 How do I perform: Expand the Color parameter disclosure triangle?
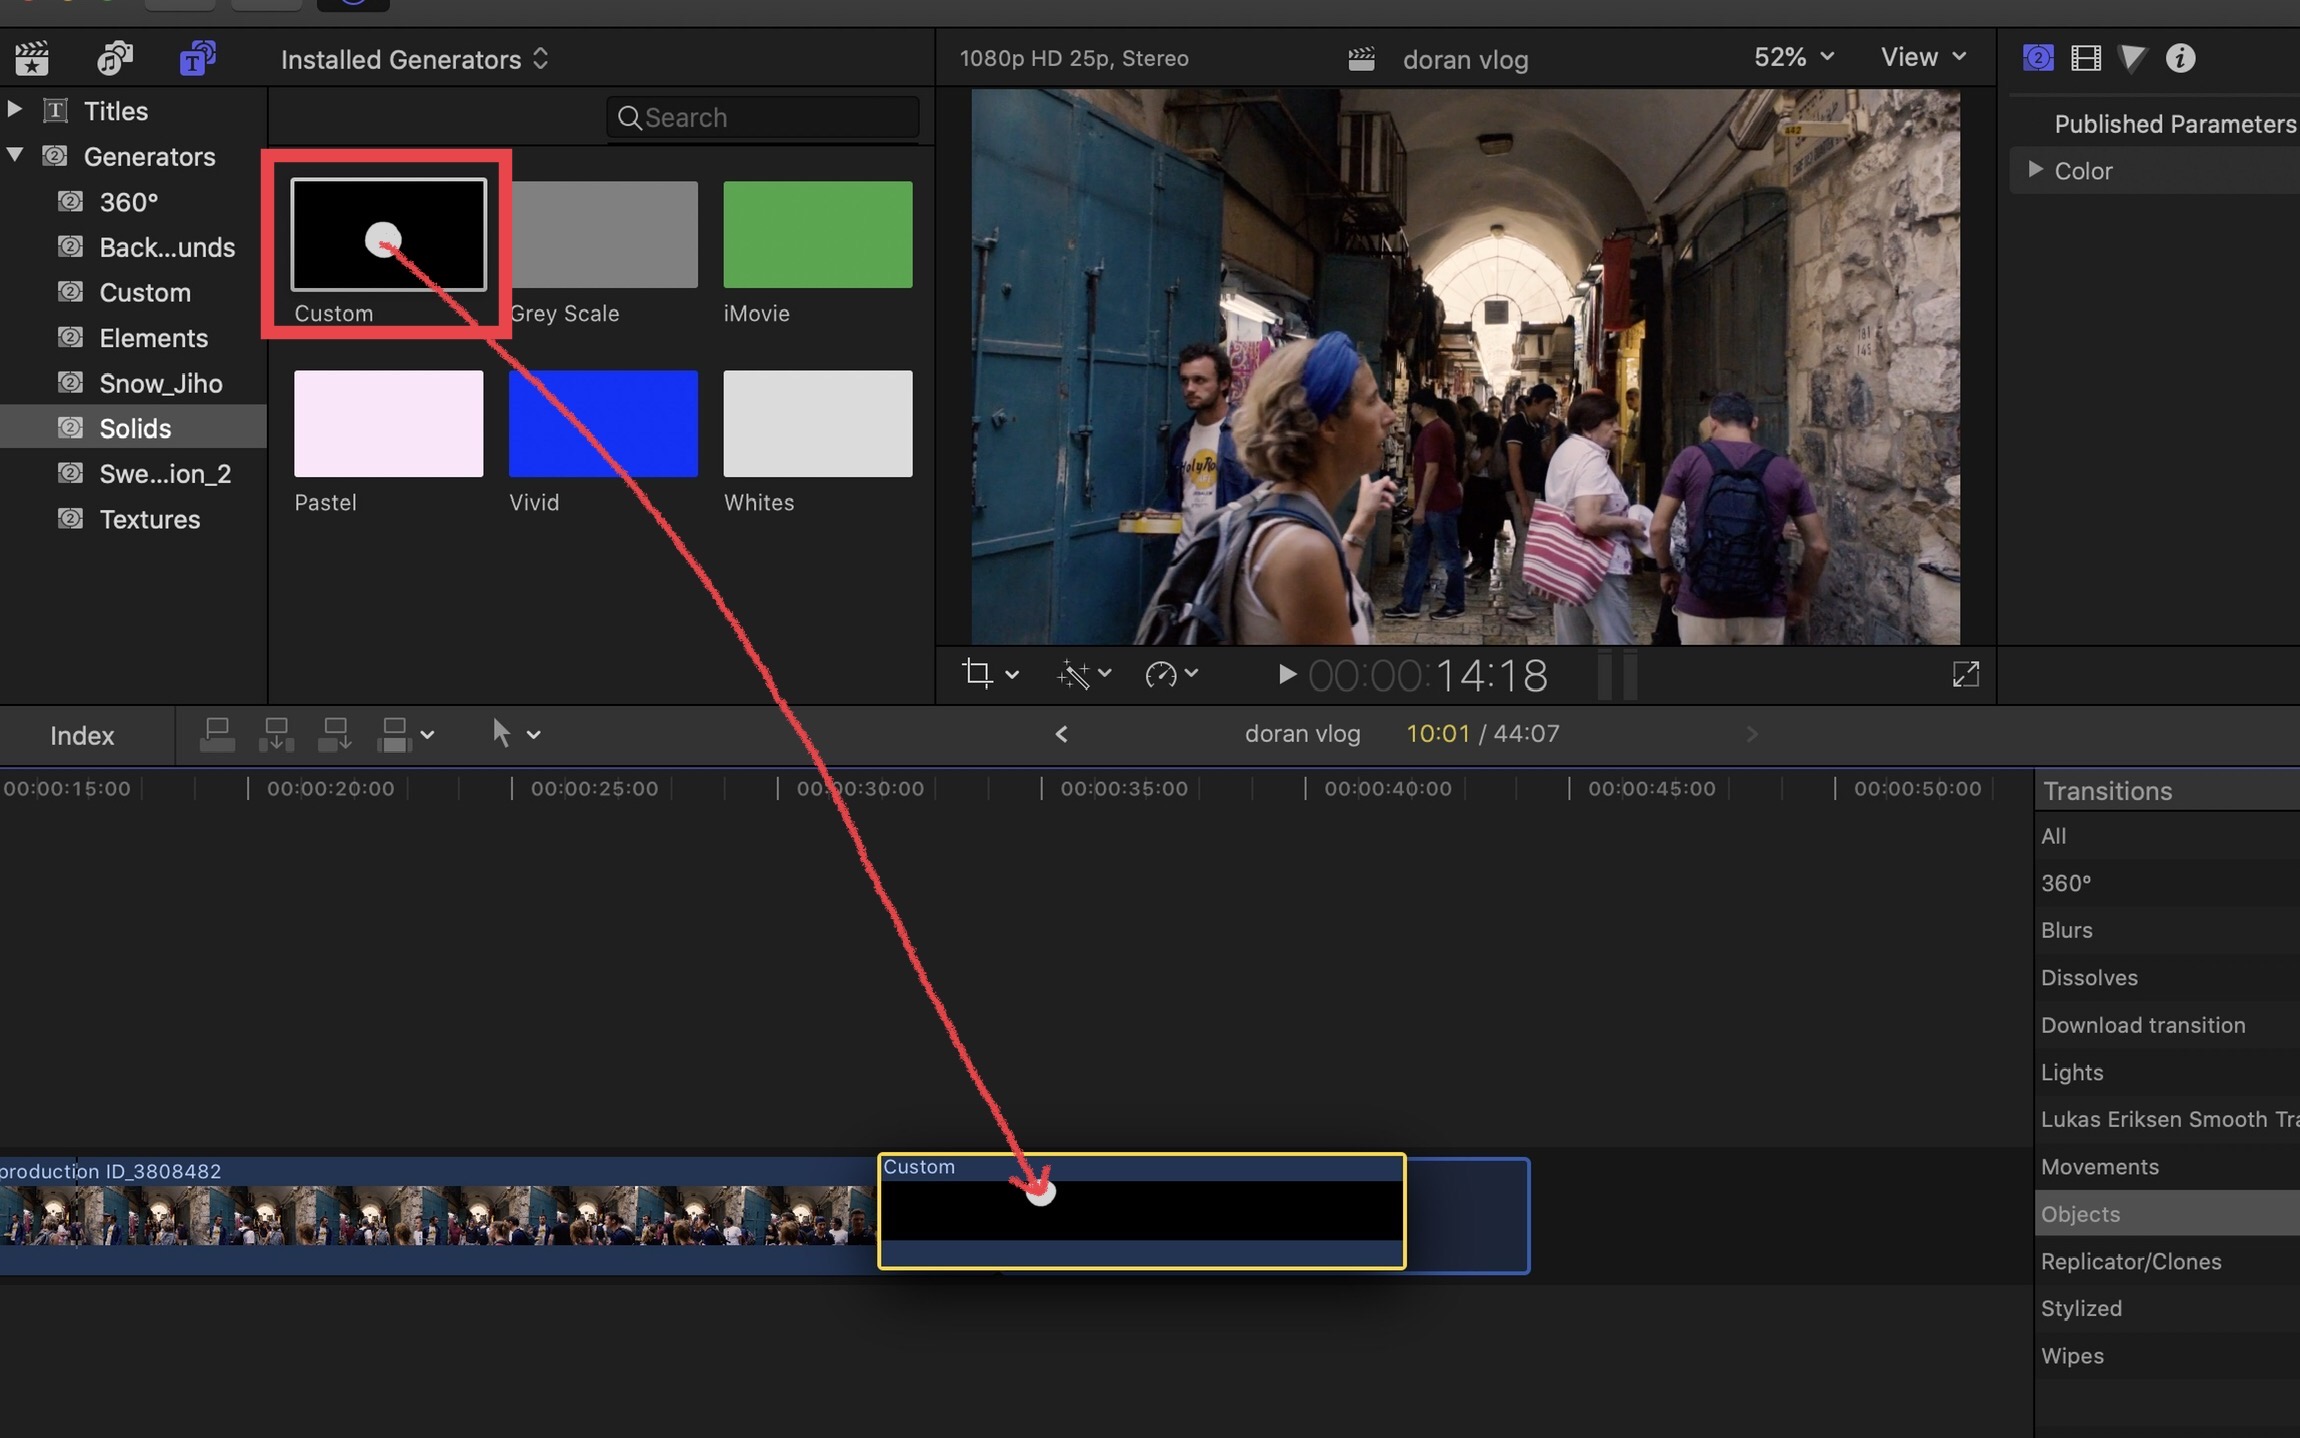pyautogui.click(x=2034, y=170)
